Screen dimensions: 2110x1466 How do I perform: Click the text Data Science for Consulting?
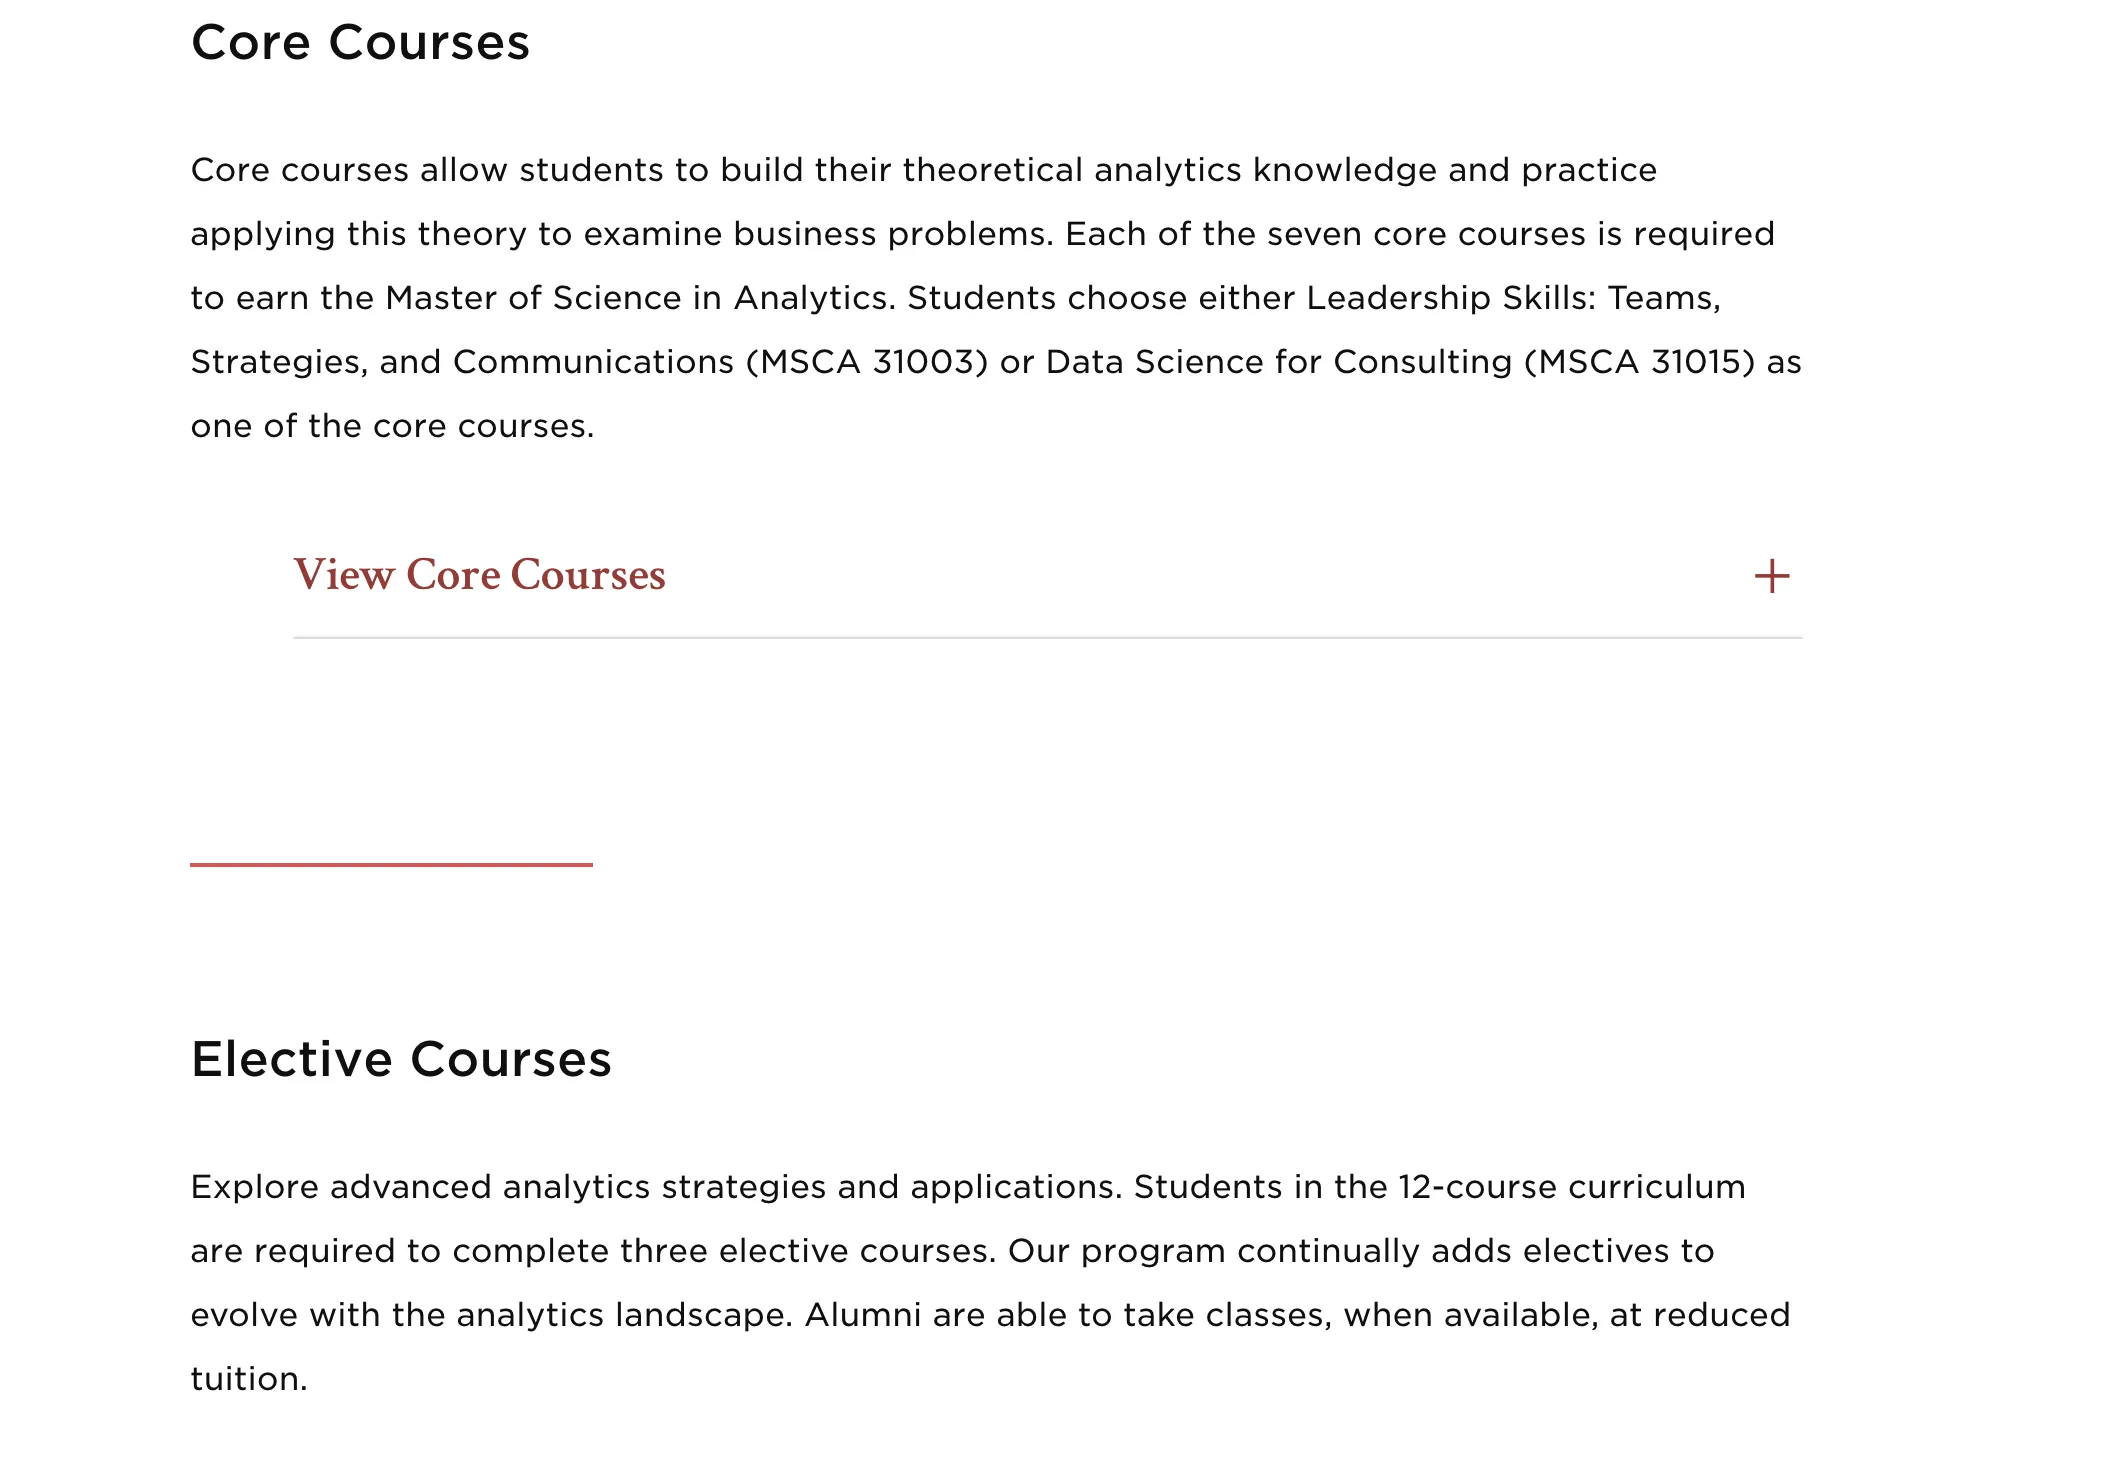pos(1279,362)
